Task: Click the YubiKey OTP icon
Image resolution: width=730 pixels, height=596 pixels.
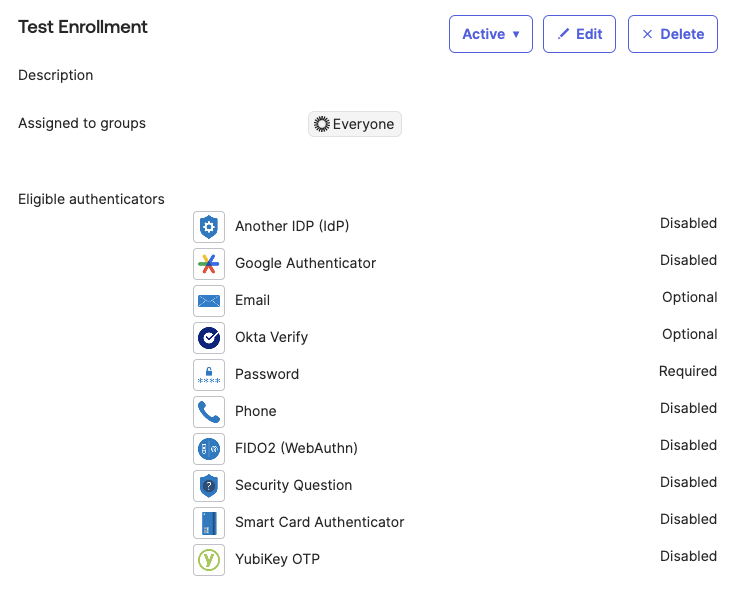Action: tap(208, 560)
